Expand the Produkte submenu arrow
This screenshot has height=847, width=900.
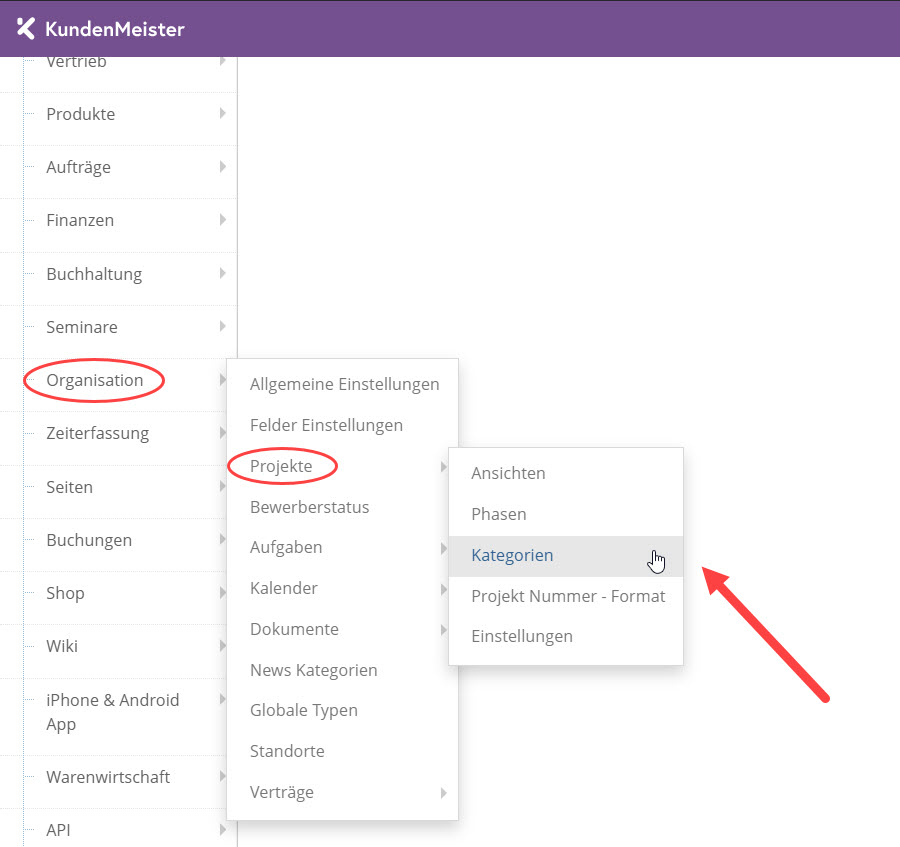[x=223, y=114]
